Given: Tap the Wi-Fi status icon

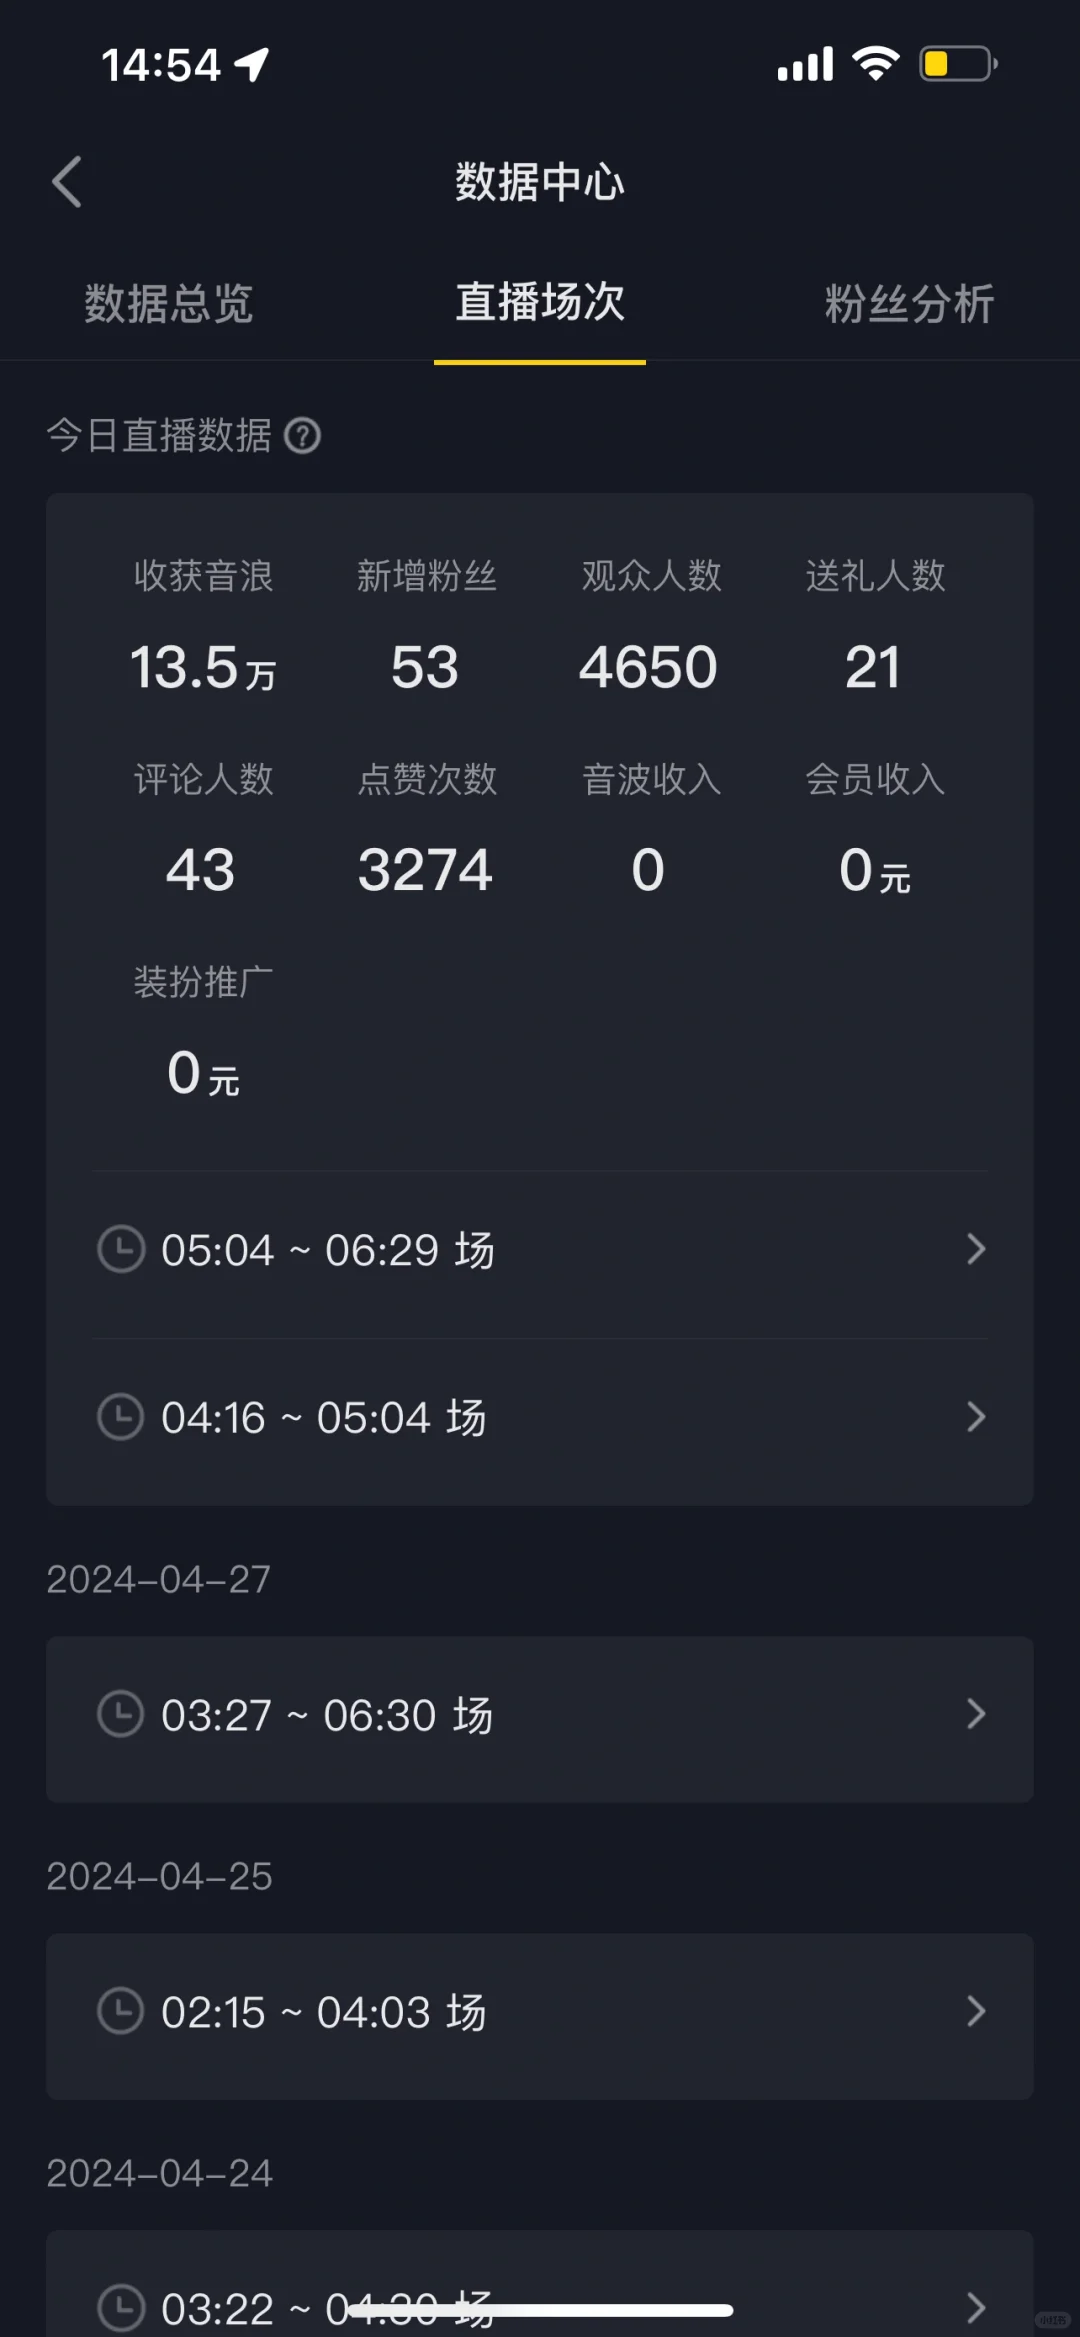Looking at the screenshot, I should pyautogui.click(x=875, y=65).
